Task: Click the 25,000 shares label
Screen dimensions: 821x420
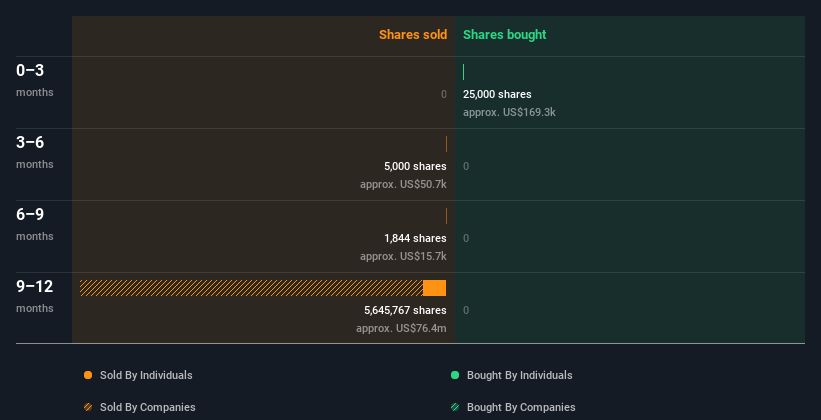Action: point(497,94)
